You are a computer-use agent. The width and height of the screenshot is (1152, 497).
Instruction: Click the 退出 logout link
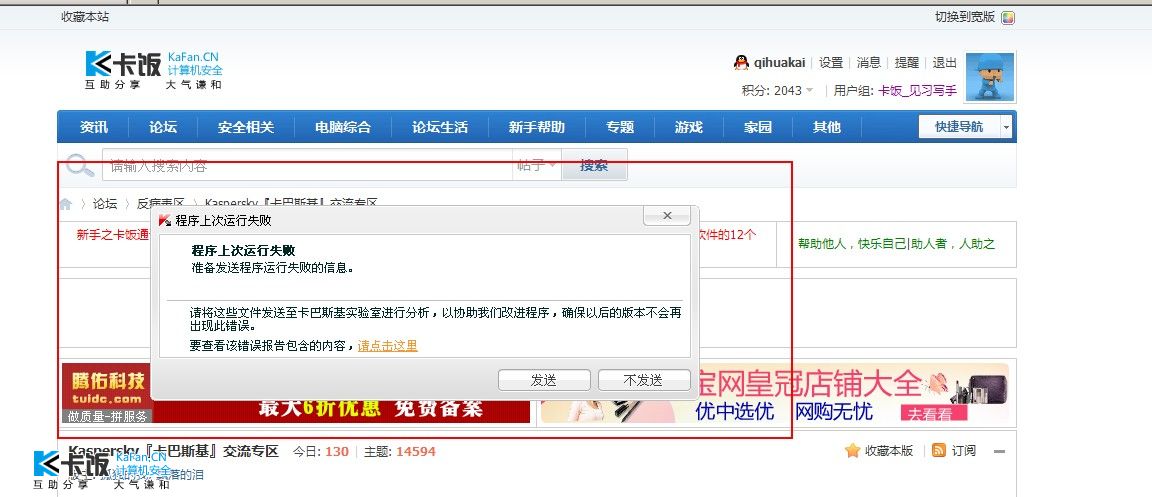945,62
